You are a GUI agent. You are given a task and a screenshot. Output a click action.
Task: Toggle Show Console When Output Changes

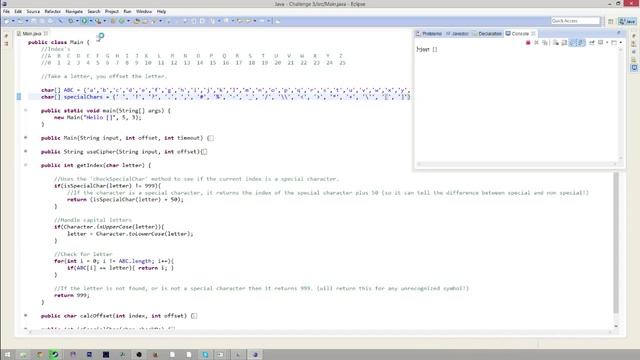tap(581, 42)
